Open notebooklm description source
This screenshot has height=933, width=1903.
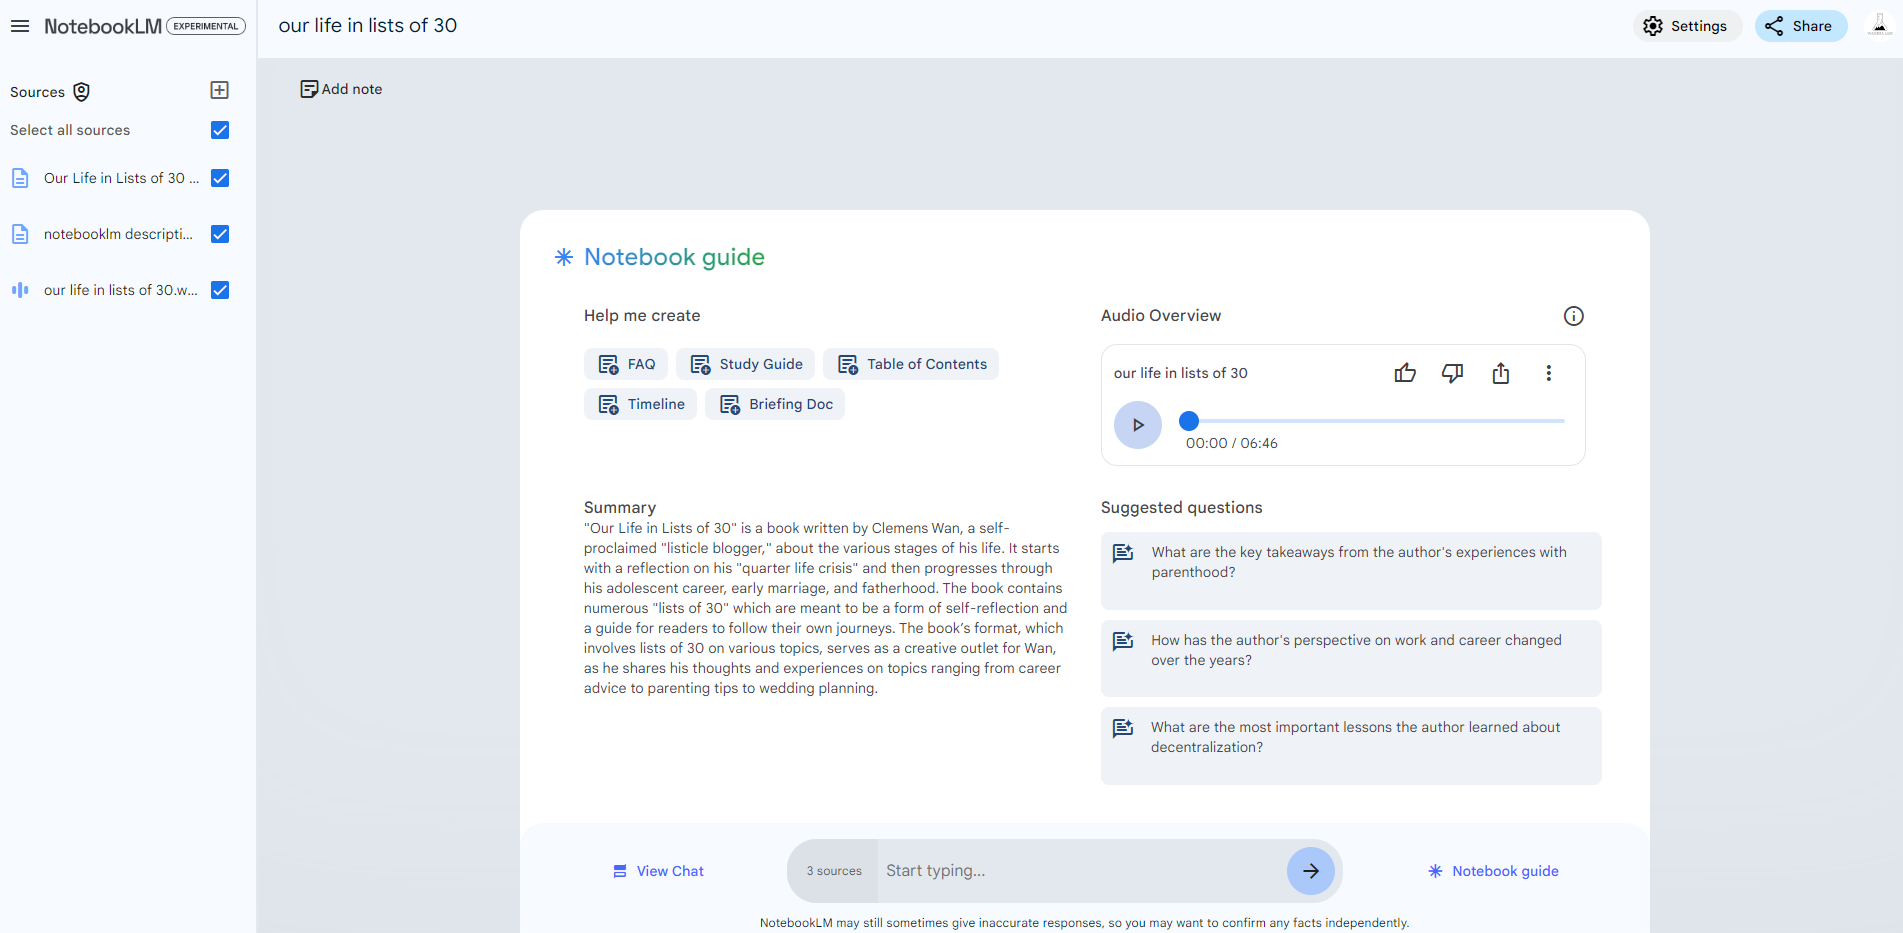click(118, 234)
